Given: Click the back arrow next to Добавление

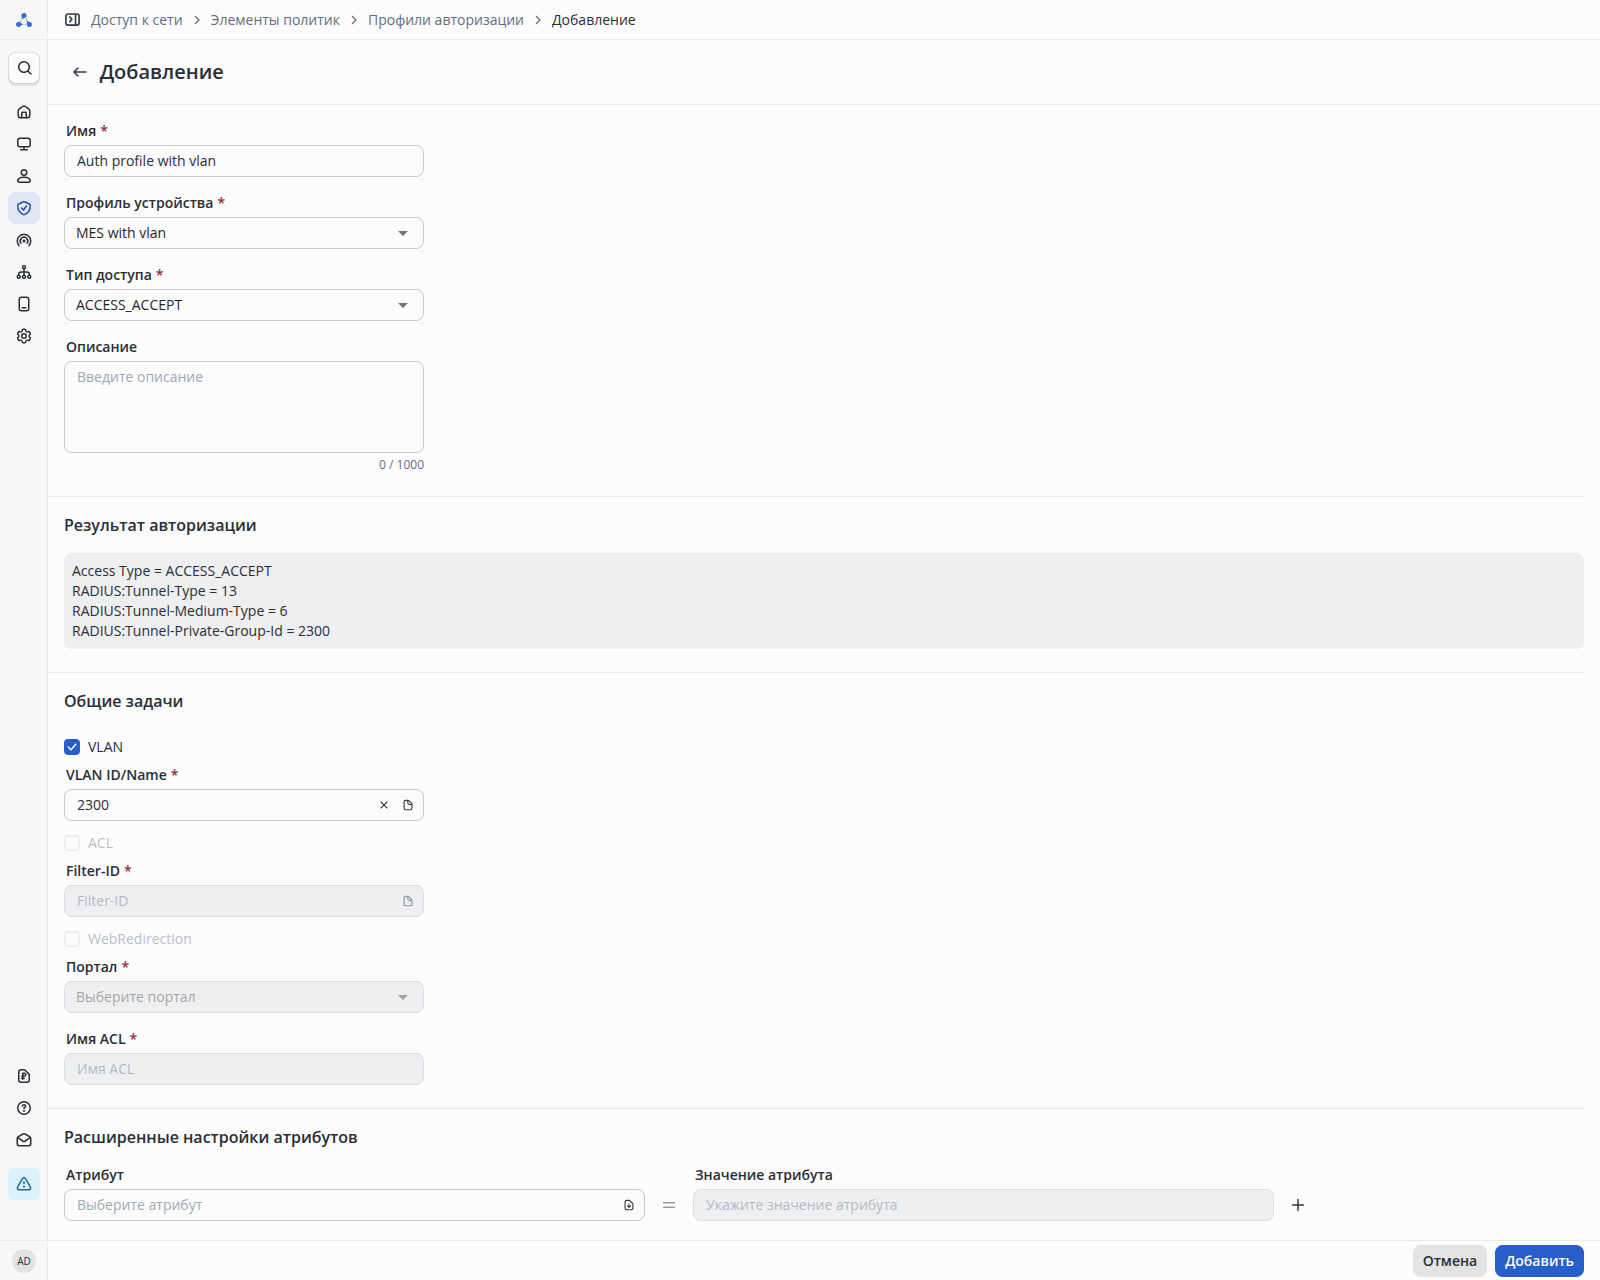Looking at the screenshot, I should 80,72.
